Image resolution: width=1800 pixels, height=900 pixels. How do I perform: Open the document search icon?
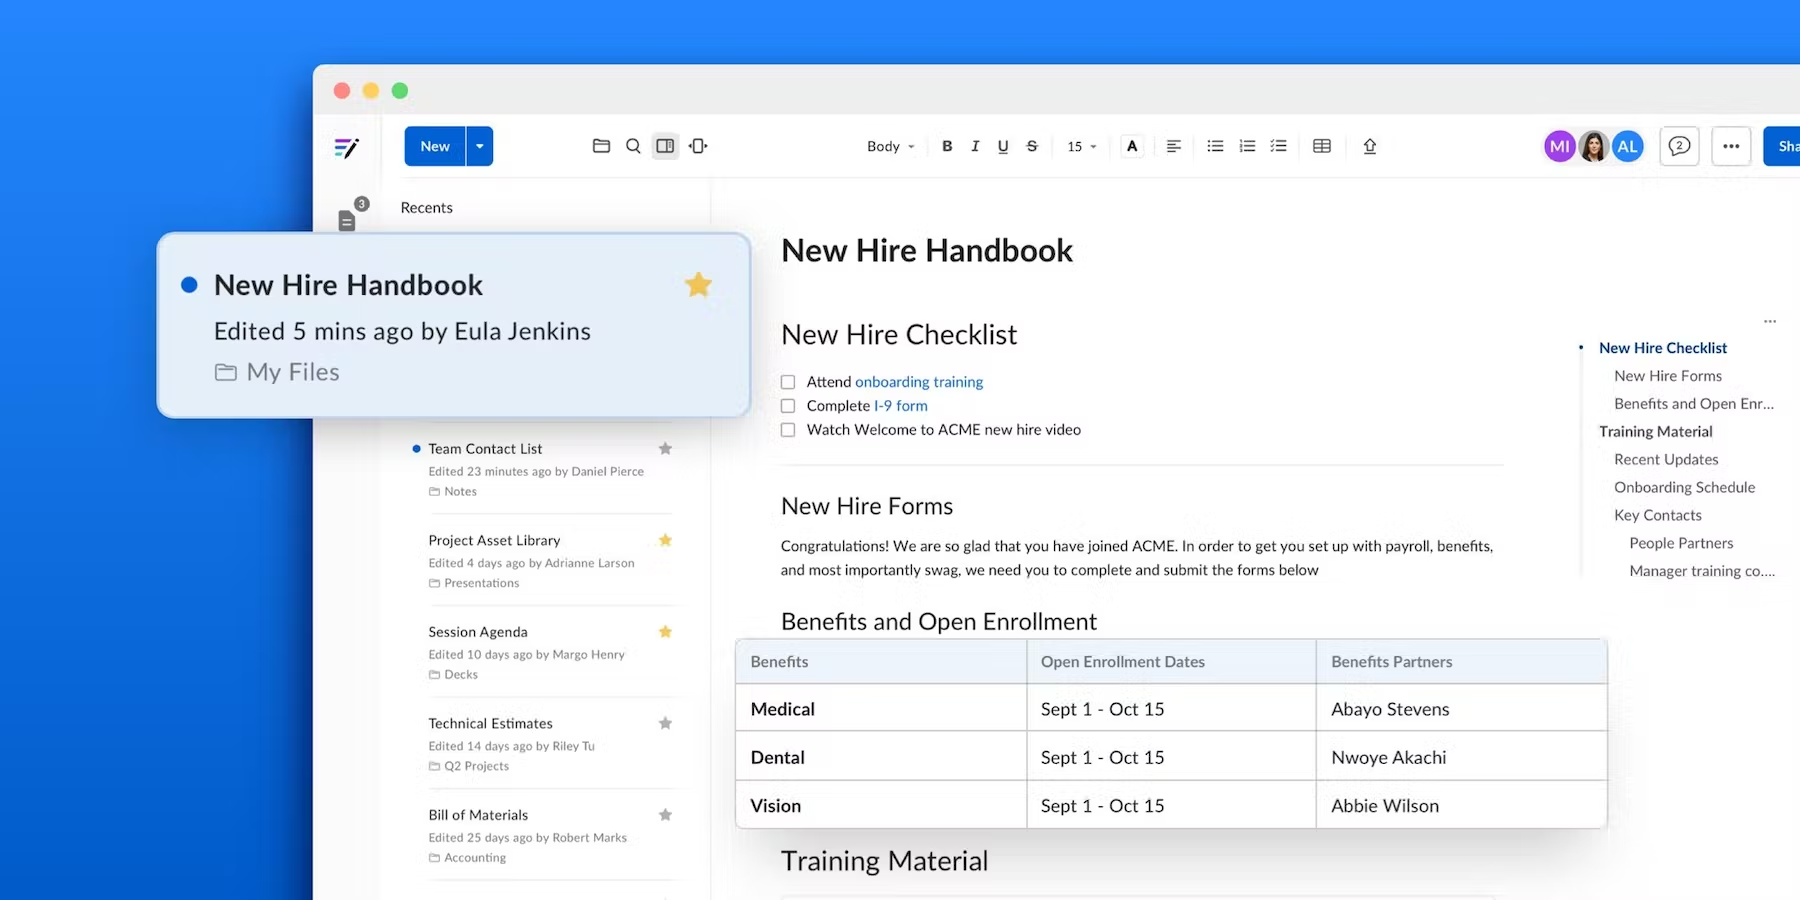[x=633, y=146]
